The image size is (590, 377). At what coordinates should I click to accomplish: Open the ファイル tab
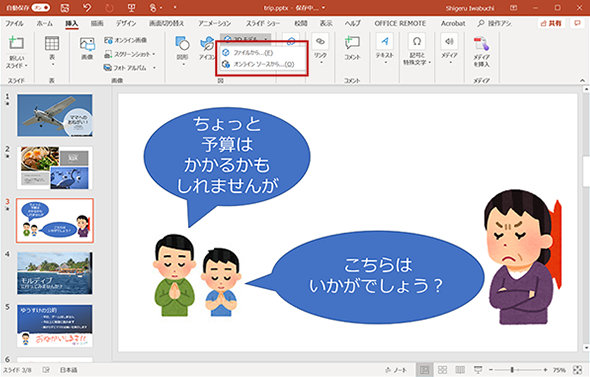pos(14,23)
